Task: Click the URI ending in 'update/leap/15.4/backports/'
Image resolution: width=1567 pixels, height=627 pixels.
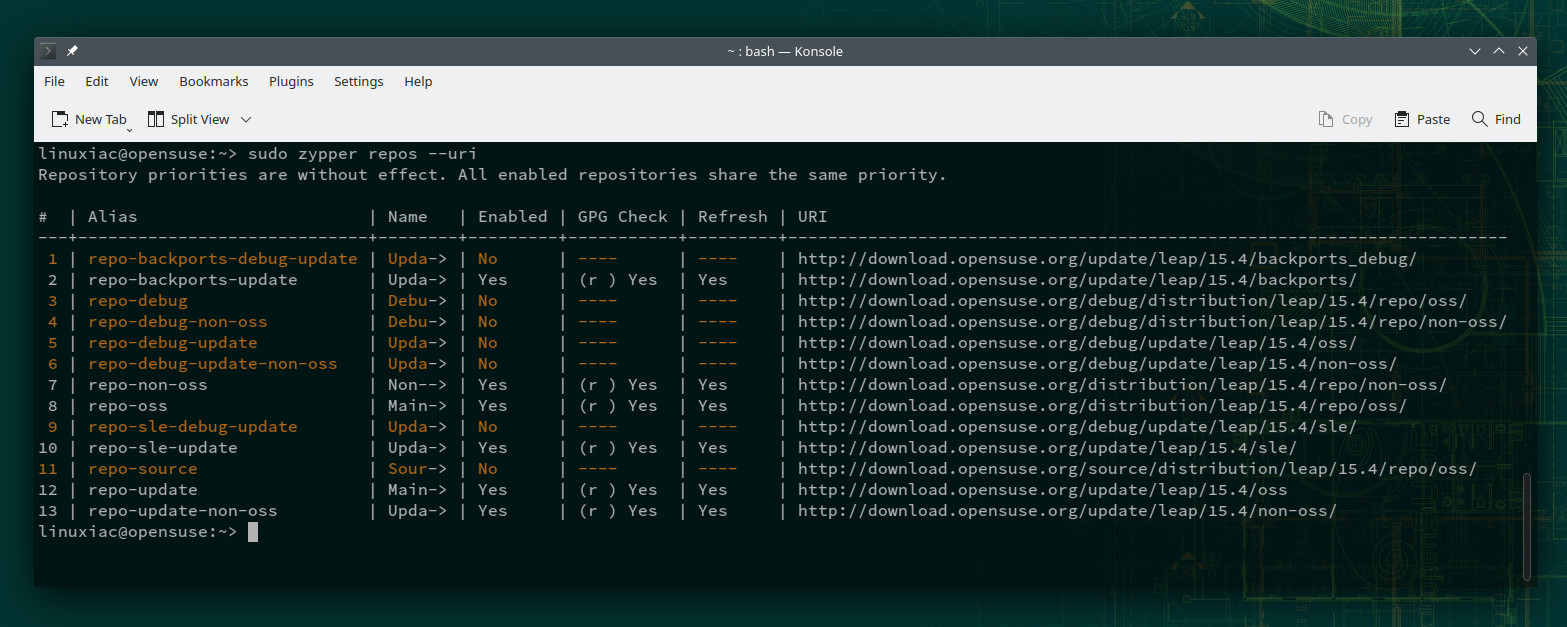Action: tap(1077, 279)
